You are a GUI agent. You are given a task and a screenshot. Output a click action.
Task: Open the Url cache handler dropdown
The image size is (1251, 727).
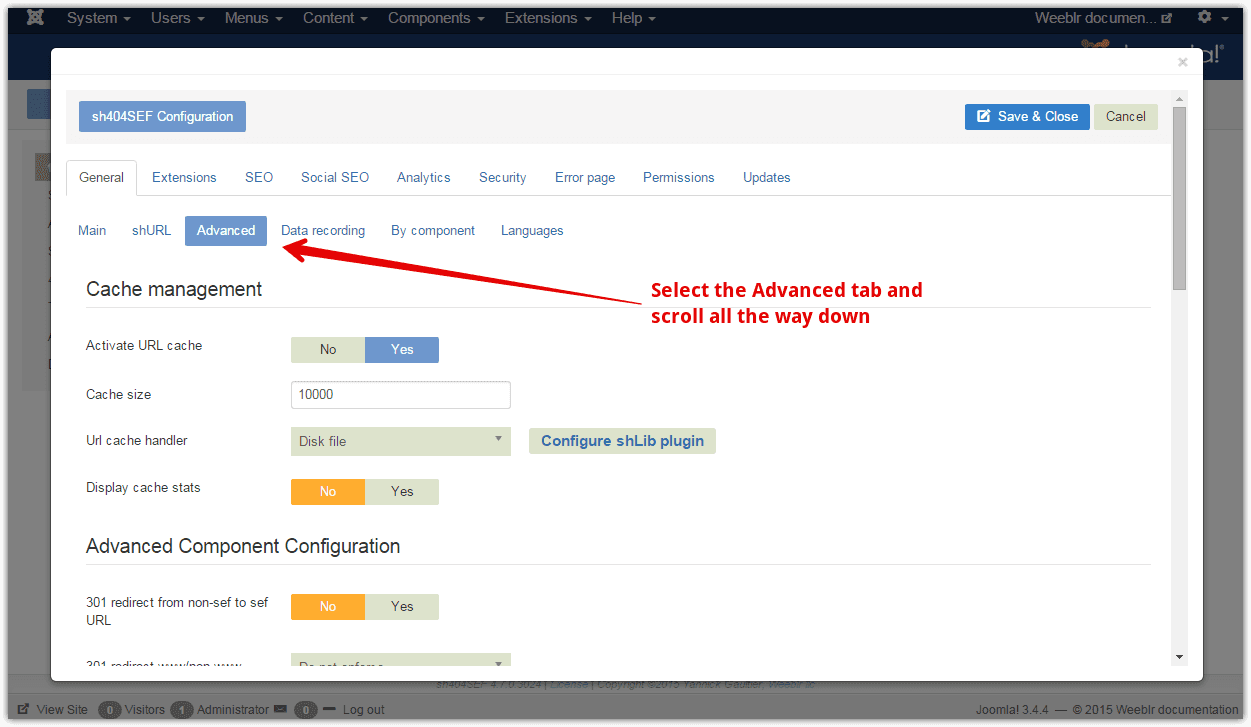point(401,441)
